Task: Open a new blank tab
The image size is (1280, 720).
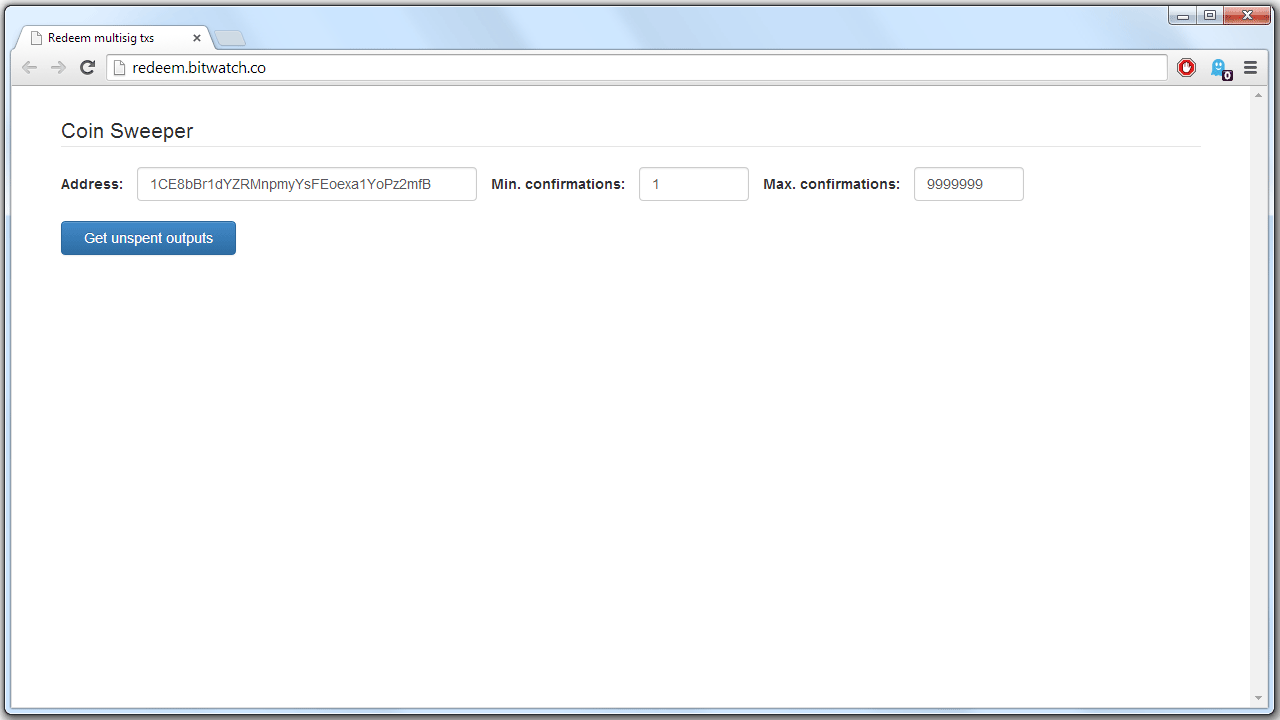Action: tap(230, 39)
